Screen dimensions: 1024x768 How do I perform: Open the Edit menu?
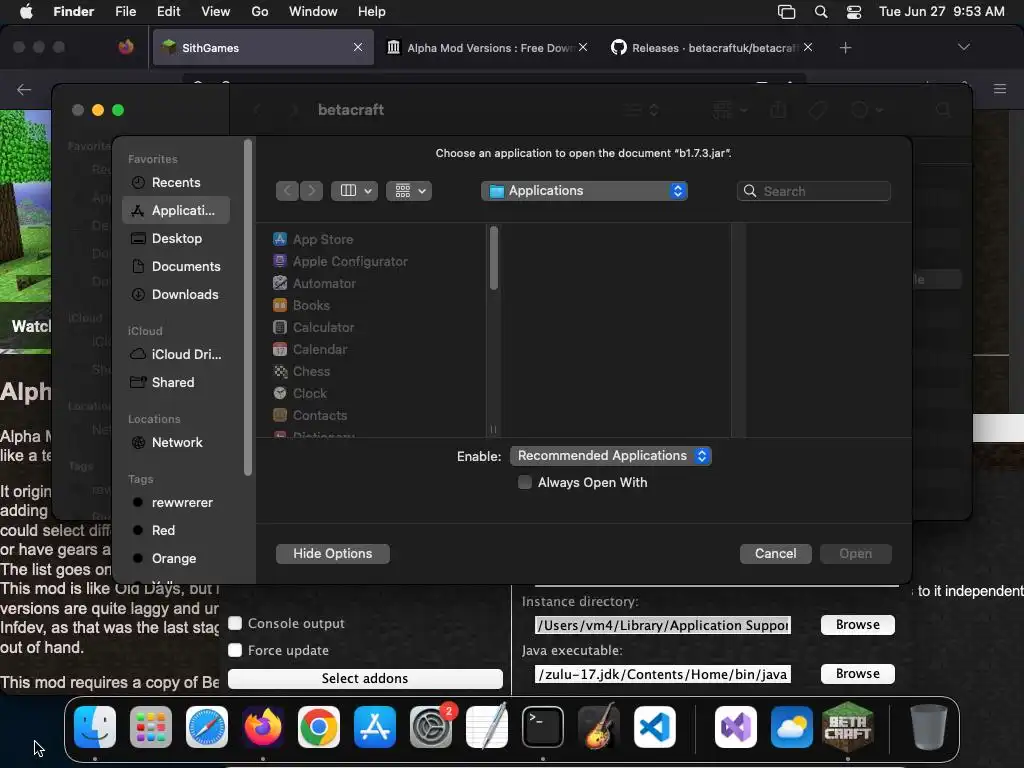(168, 12)
